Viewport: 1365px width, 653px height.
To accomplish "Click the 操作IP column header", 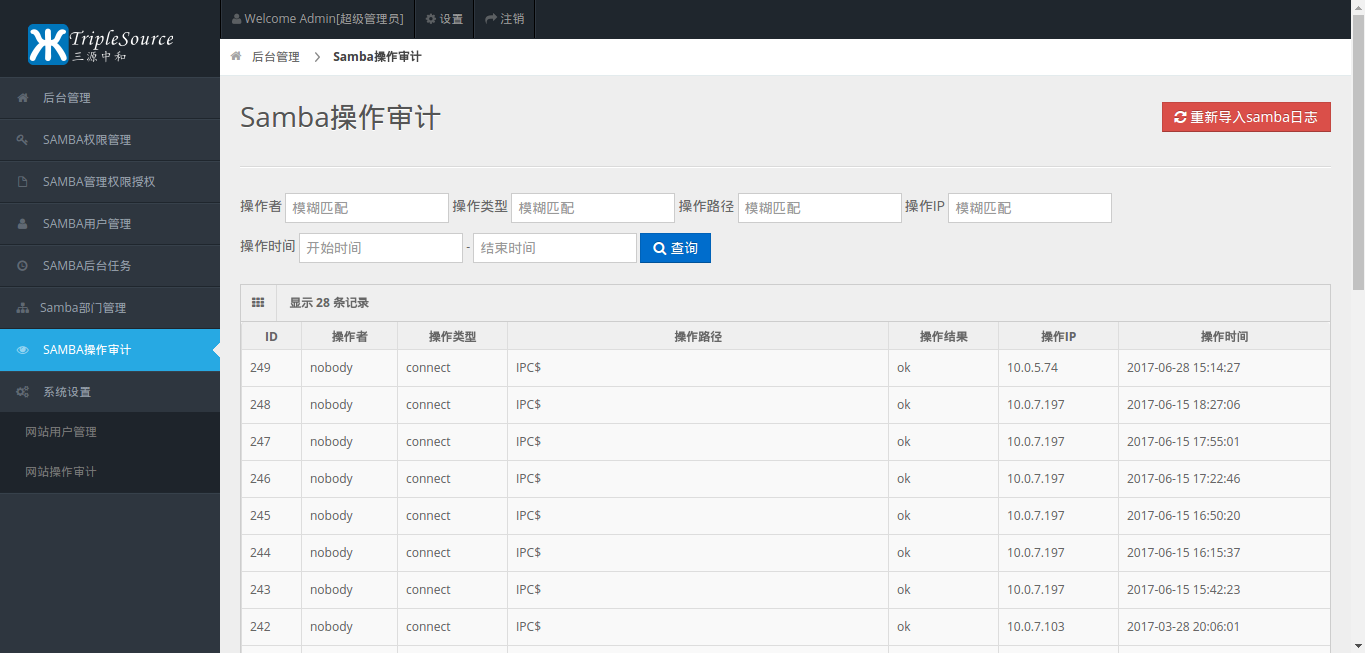I will click(x=1058, y=337).
